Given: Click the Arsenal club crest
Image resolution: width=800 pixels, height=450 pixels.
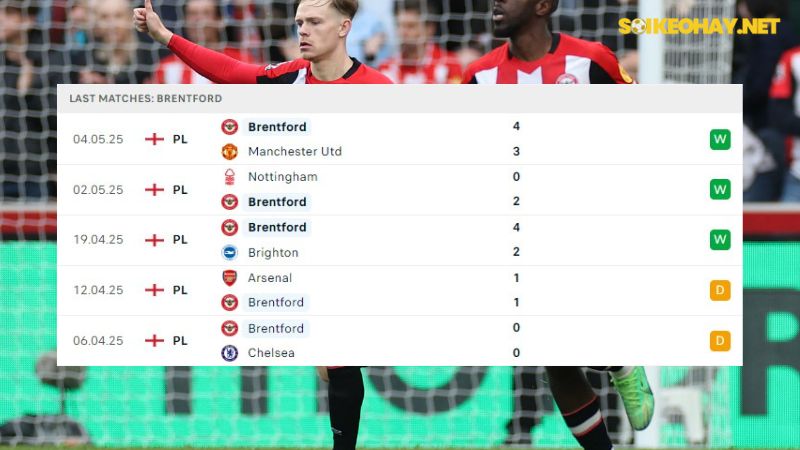Looking at the screenshot, I should click(x=230, y=278).
